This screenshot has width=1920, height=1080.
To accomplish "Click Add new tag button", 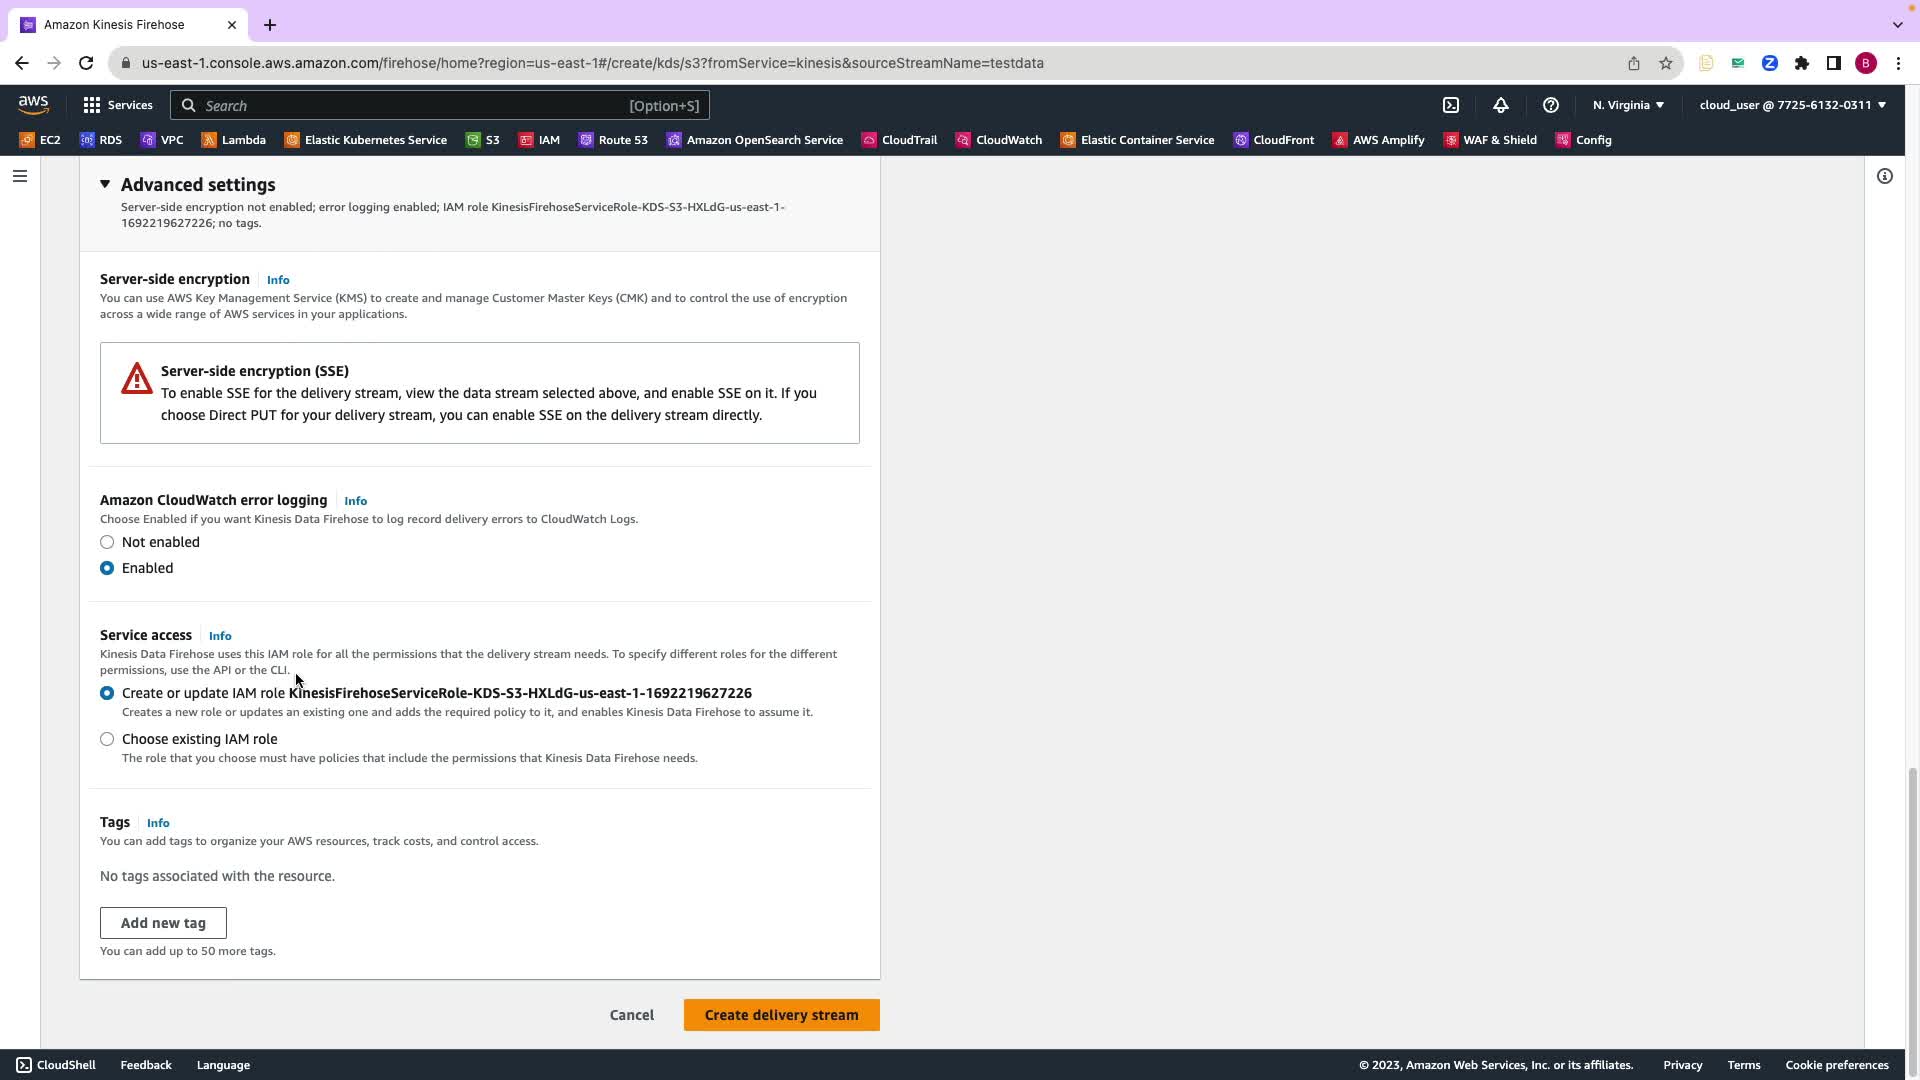I will pyautogui.click(x=163, y=923).
